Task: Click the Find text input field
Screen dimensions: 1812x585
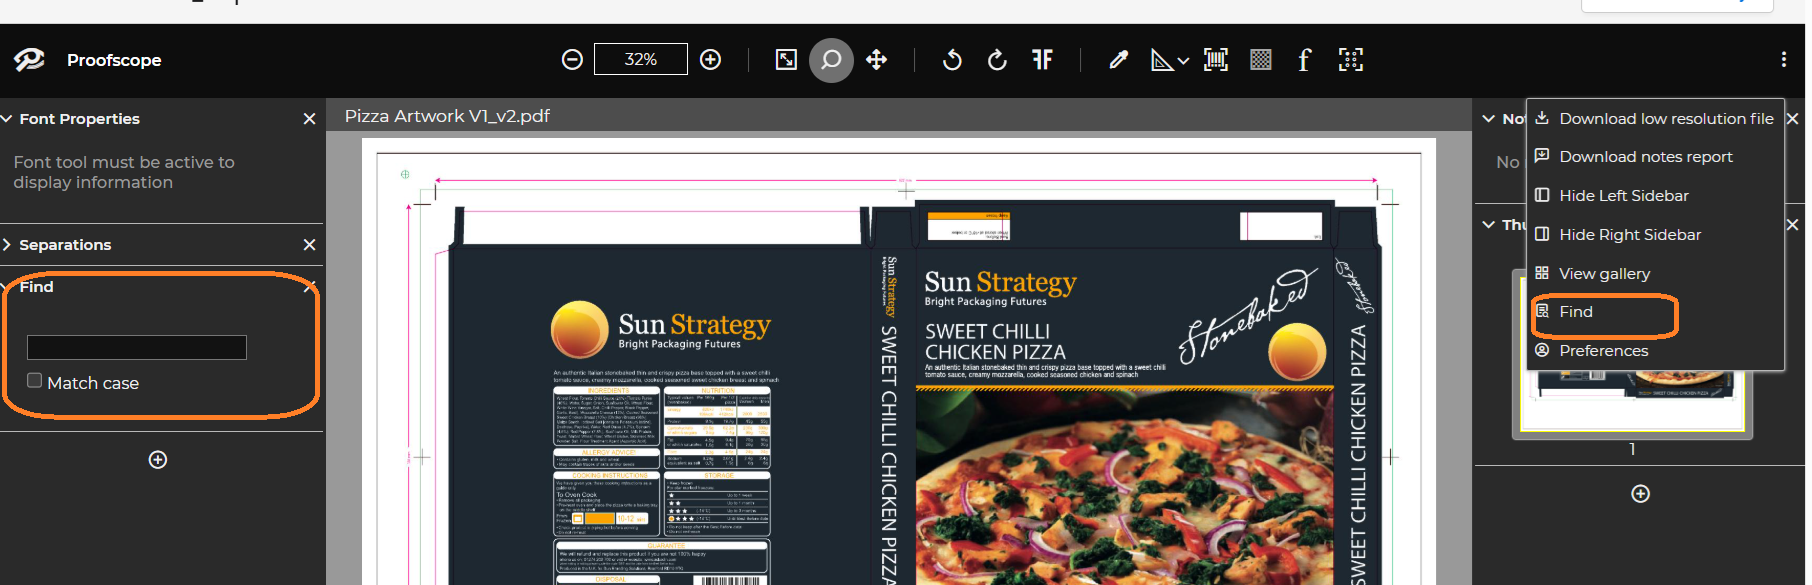Action: (x=137, y=347)
